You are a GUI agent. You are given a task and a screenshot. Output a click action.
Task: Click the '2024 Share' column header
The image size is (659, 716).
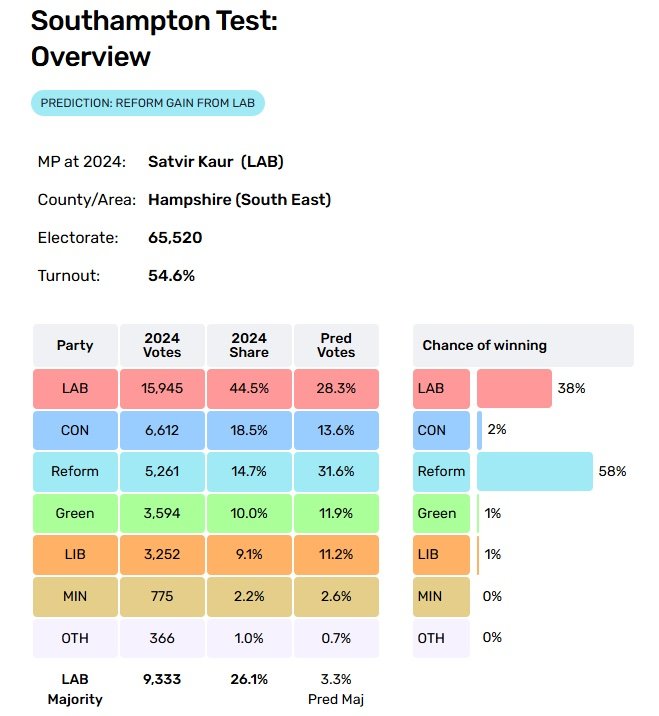click(x=249, y=345)
